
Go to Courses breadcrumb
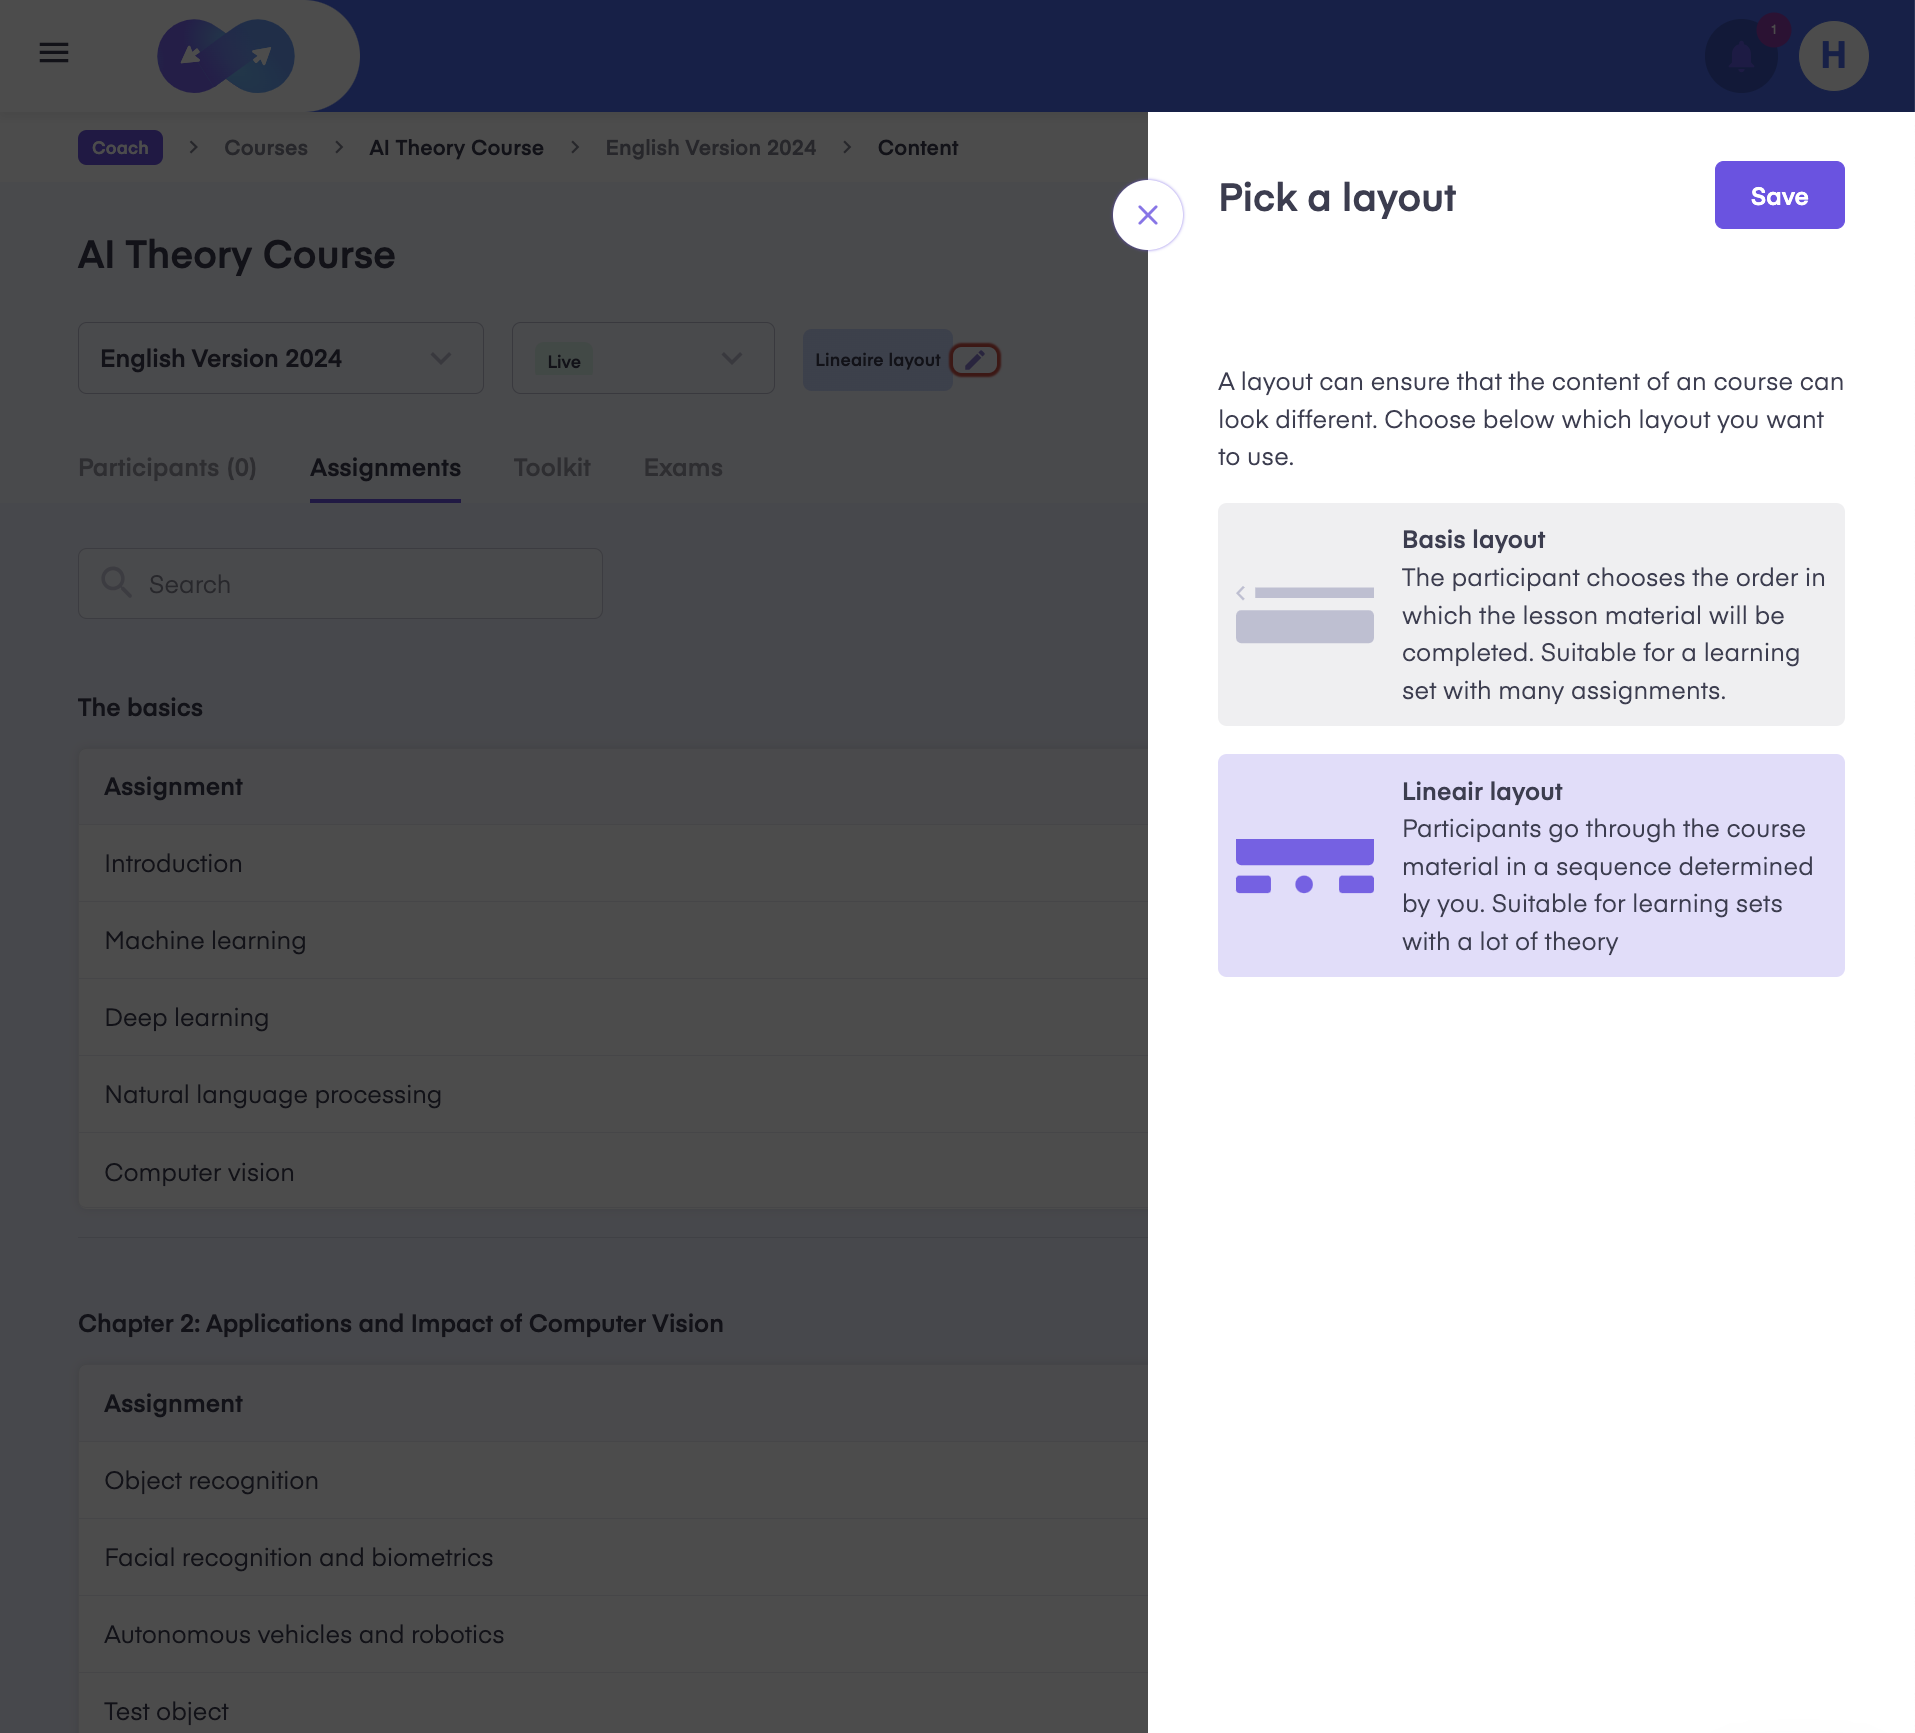pyautogui.click(x=266, y=148)
